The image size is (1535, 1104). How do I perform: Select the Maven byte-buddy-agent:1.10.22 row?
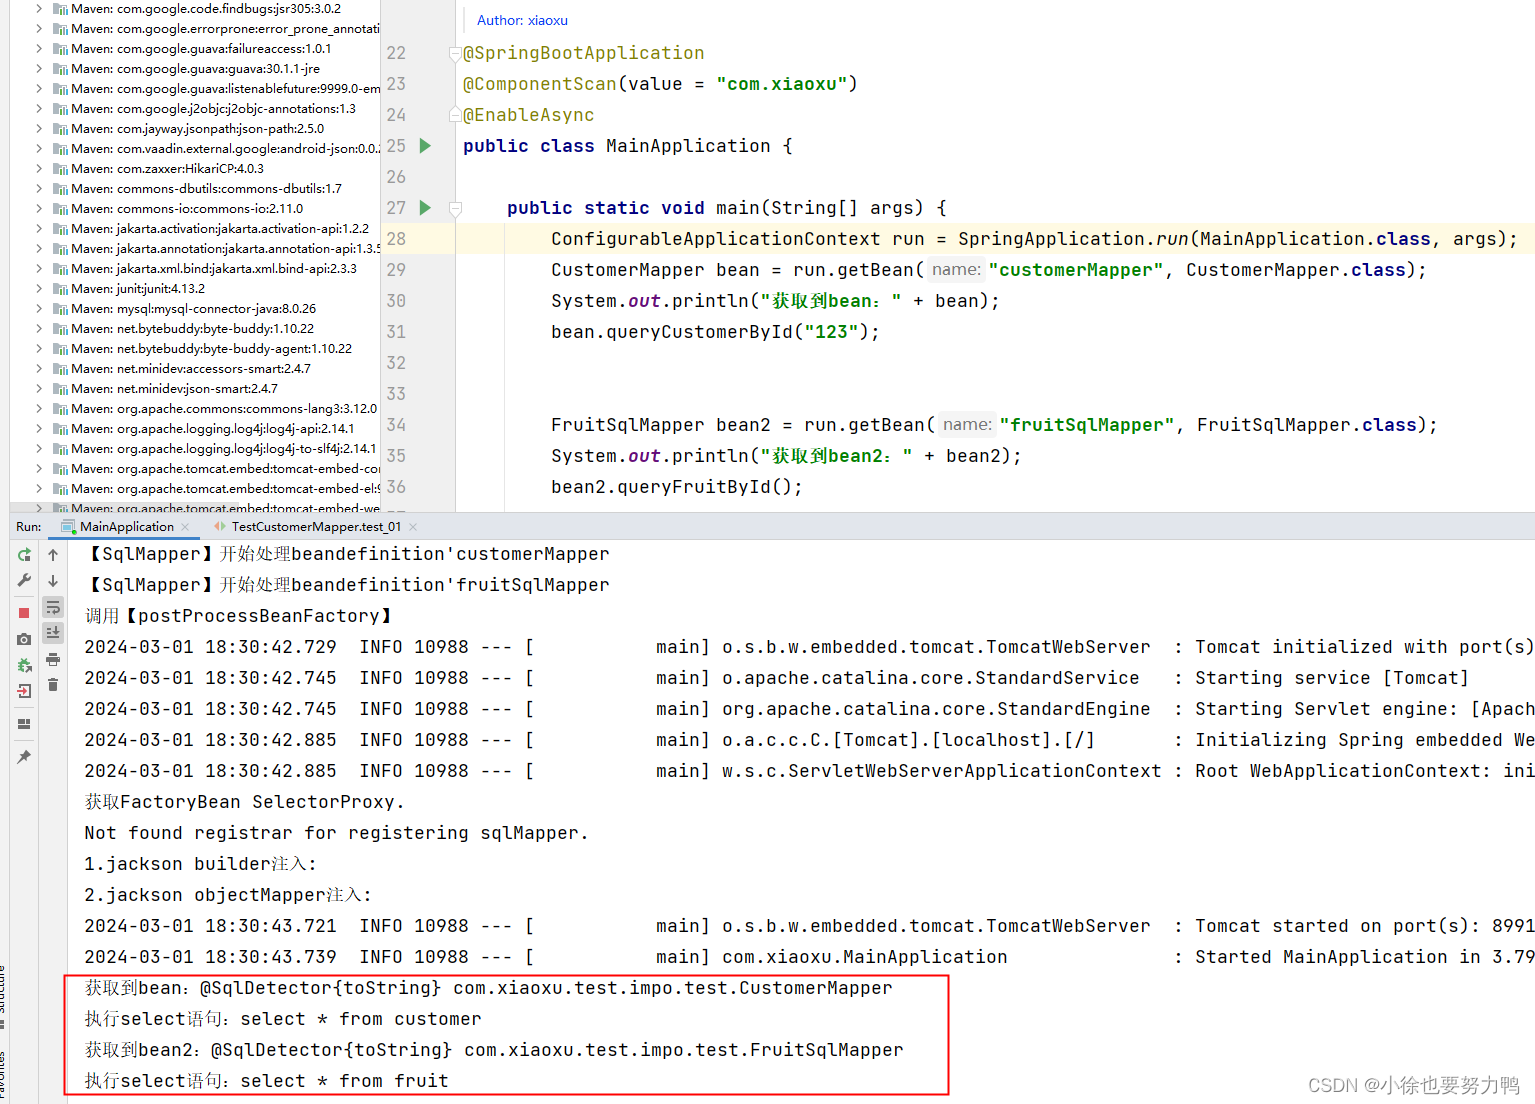[x=195, y=349]
